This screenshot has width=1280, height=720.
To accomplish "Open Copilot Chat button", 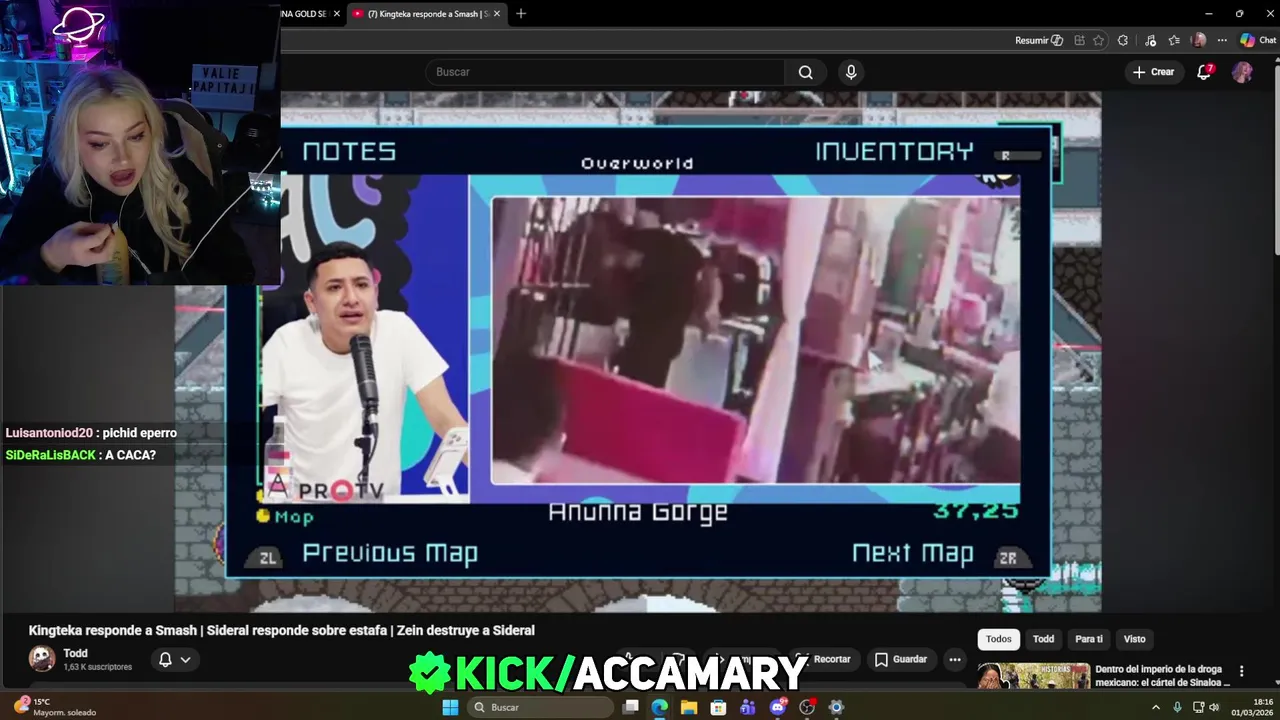I will pos(1258,40).
